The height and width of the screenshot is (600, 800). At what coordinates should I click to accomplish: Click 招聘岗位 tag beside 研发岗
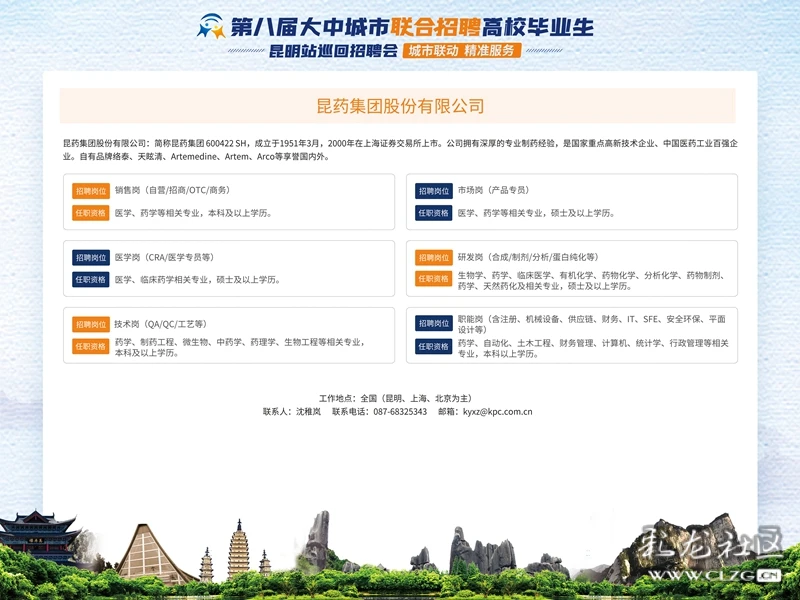click(434, 258)
